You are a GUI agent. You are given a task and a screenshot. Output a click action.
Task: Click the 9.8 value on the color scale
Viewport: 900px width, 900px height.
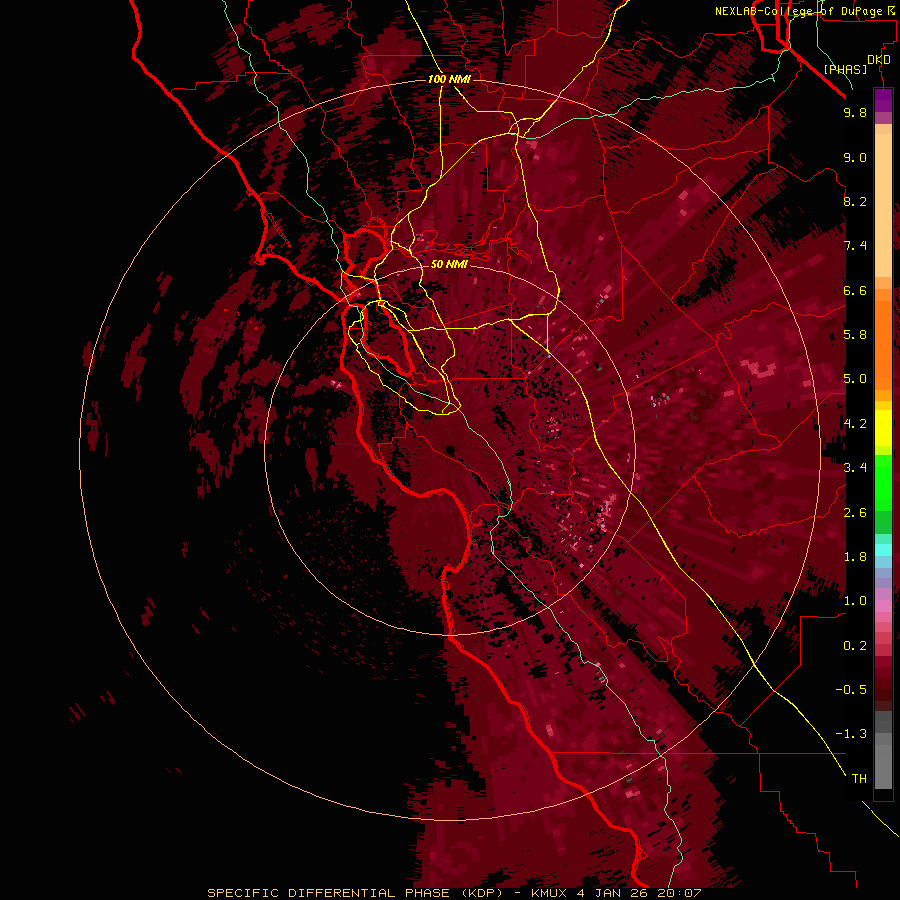click(x=855, y=112)
